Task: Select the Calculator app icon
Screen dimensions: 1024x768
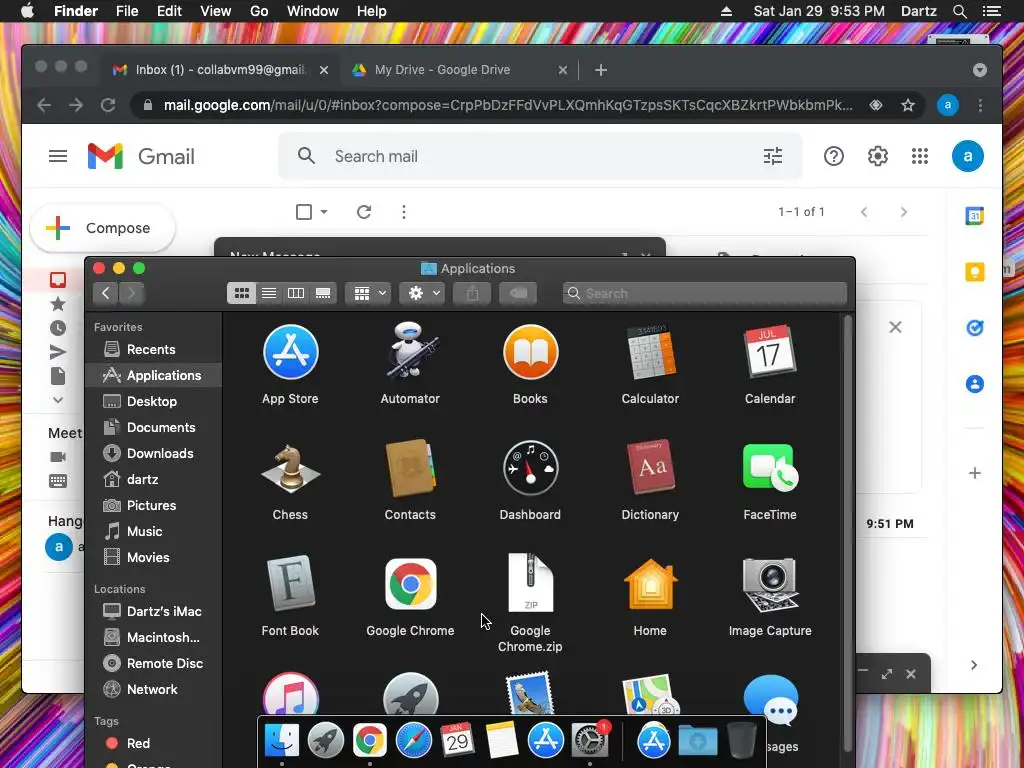Action: [650, 353]
